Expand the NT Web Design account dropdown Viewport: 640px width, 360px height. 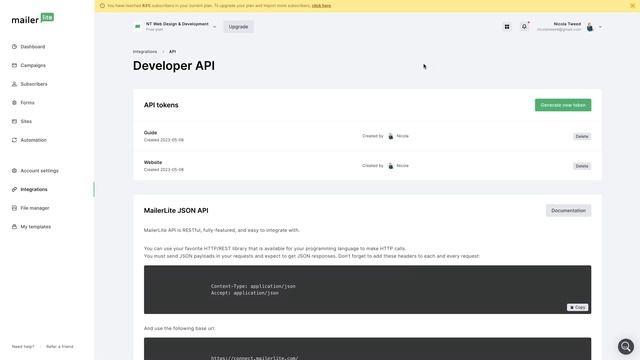click(214, 27)
